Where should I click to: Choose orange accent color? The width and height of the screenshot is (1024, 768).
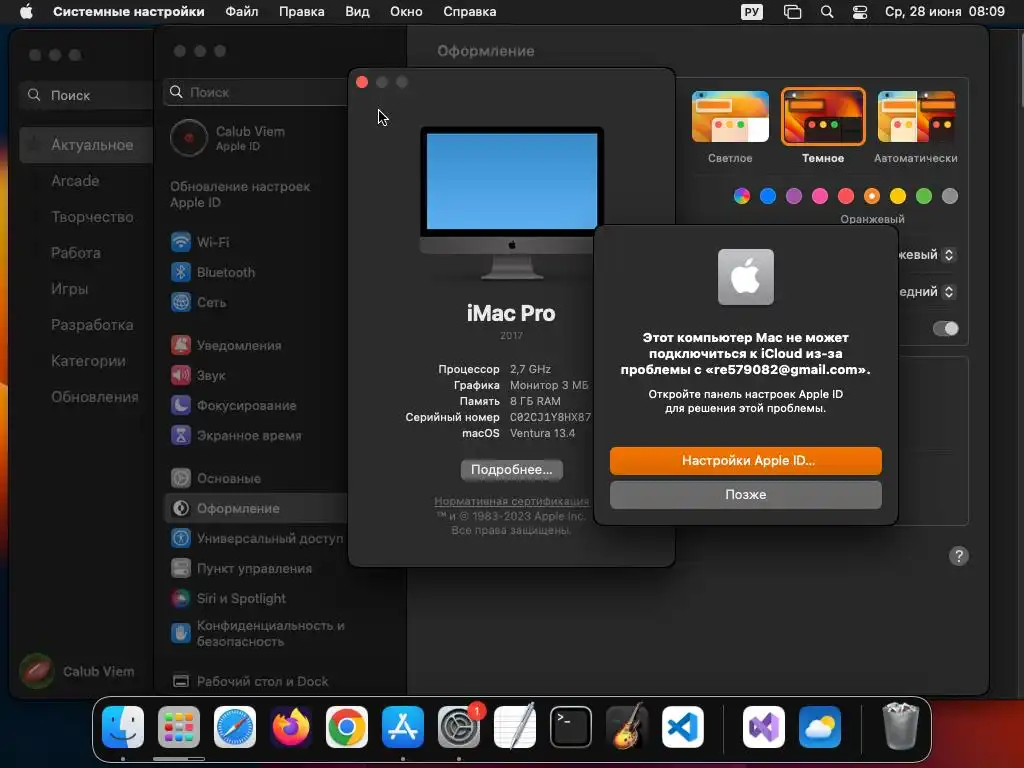[x=872, y=196]
